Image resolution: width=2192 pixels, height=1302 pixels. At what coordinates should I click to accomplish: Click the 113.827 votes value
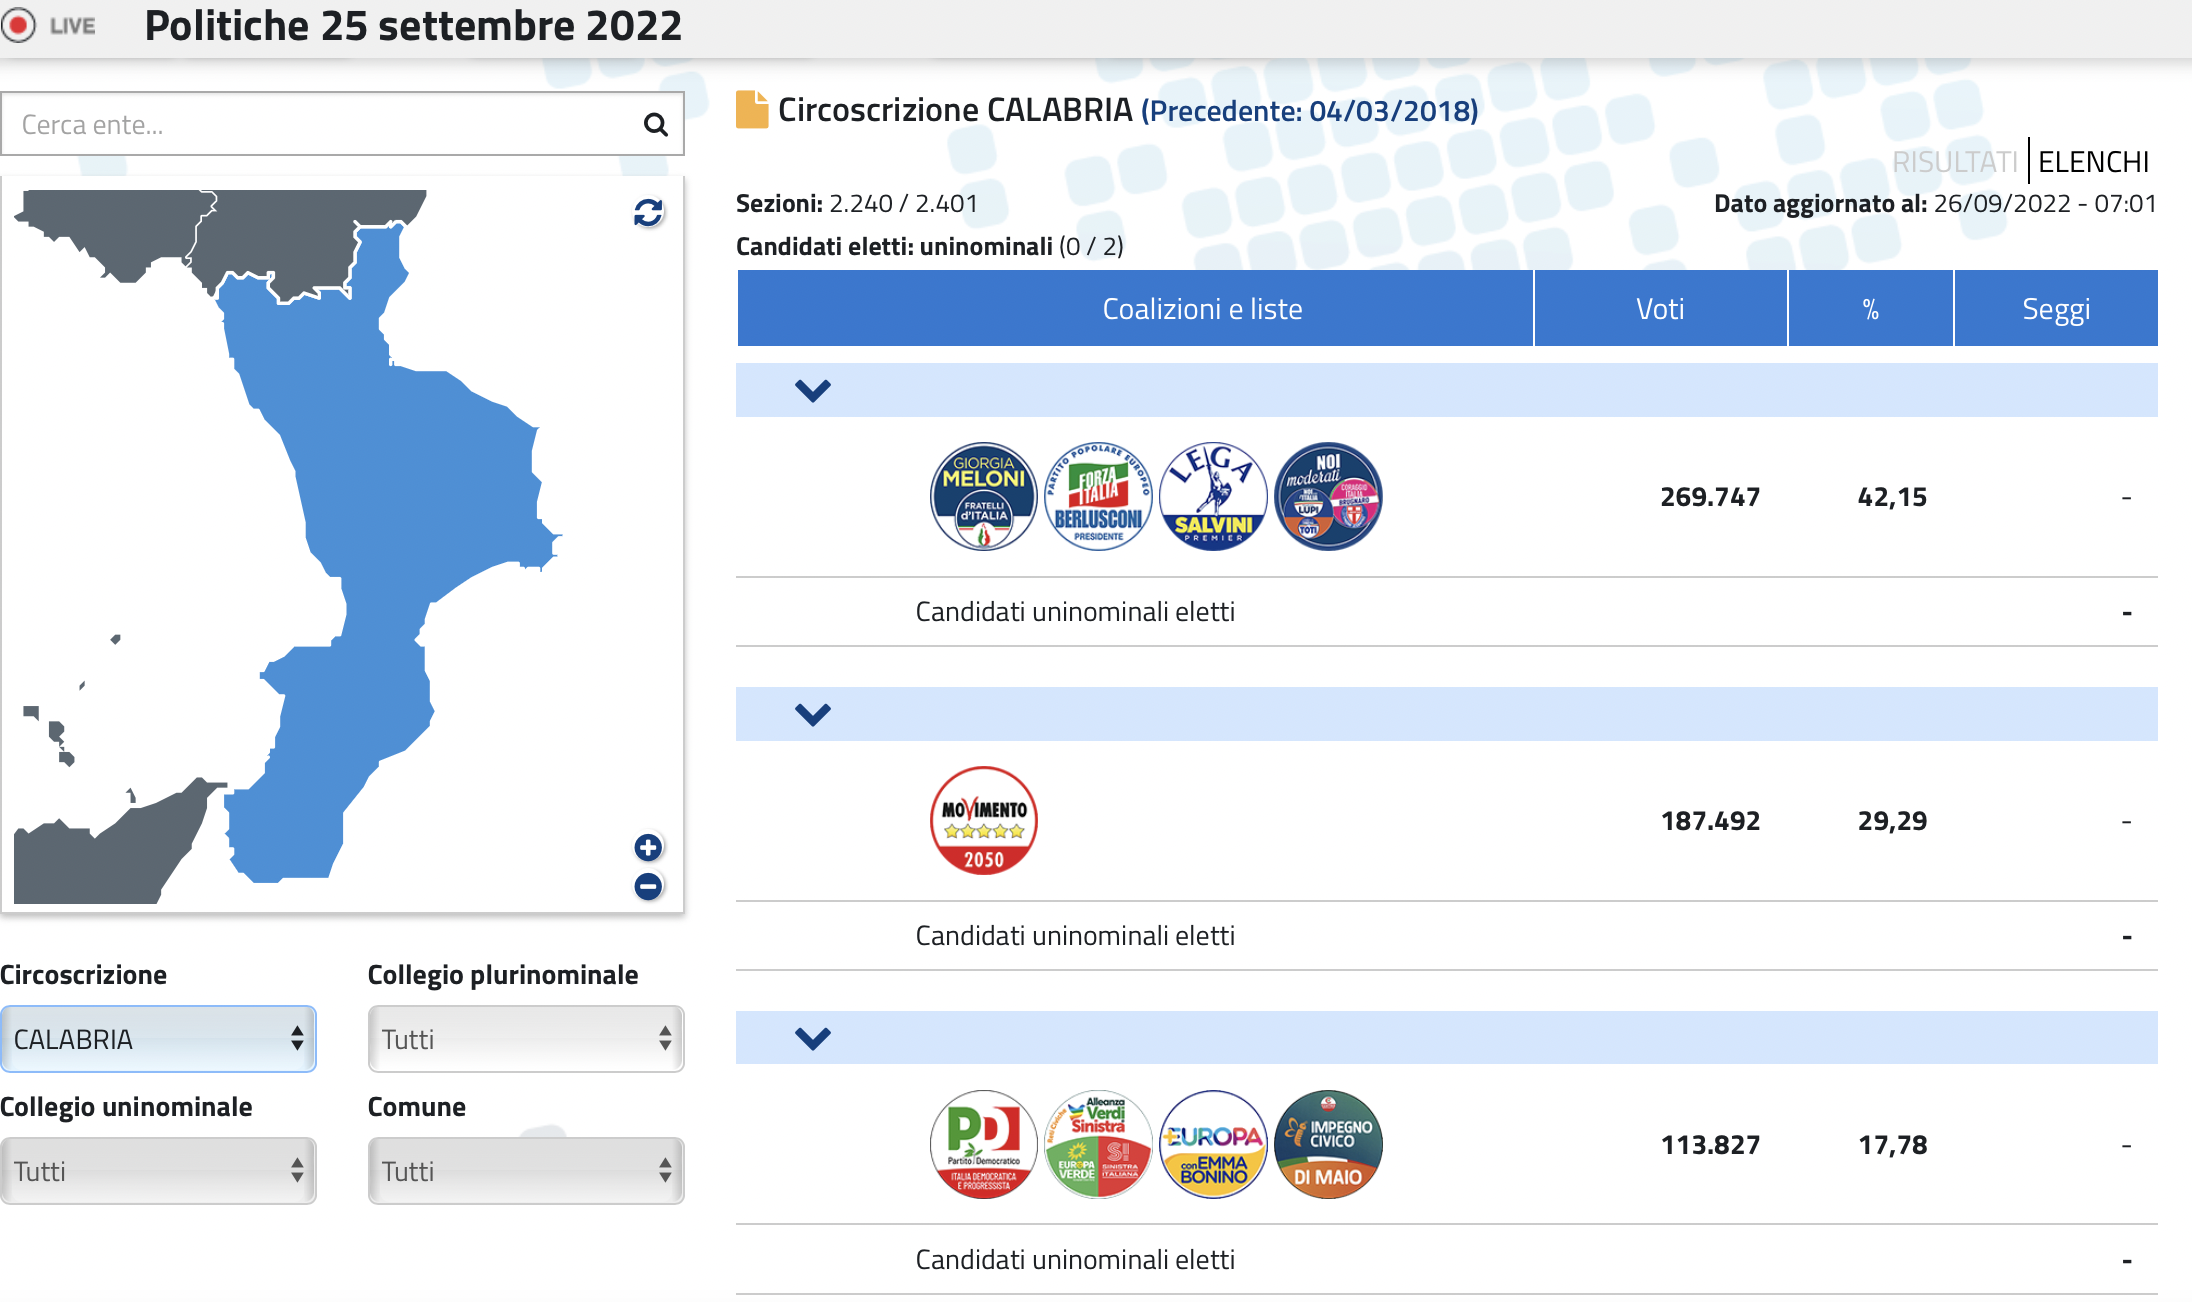(x=1710, y=1145)
